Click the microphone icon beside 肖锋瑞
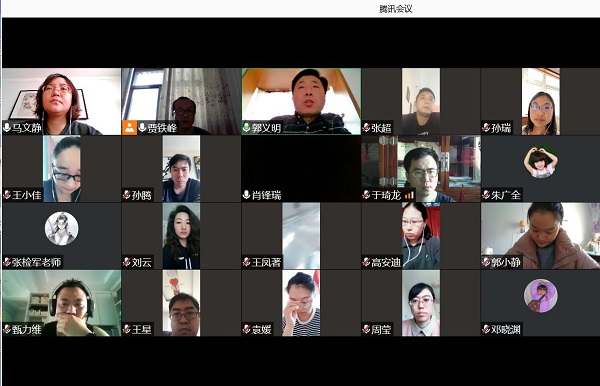 click(246, 195)
